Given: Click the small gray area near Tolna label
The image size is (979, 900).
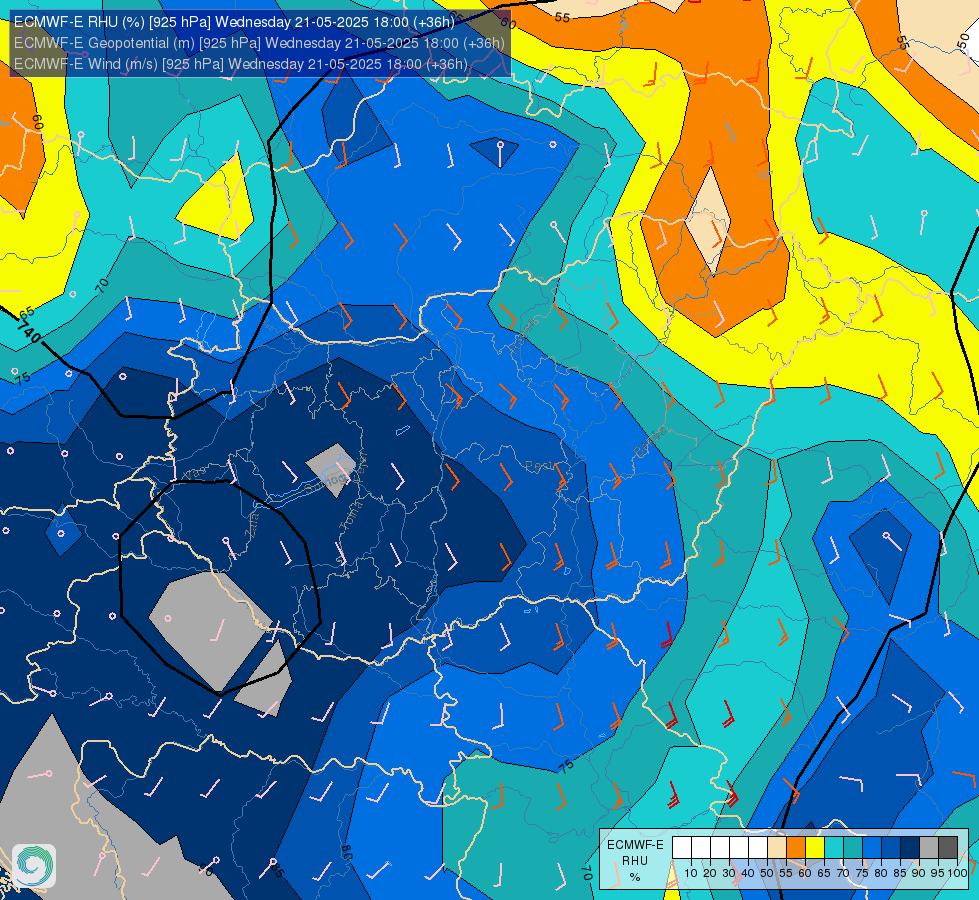Looking at the screenshot, I should (x=332, y=468).
